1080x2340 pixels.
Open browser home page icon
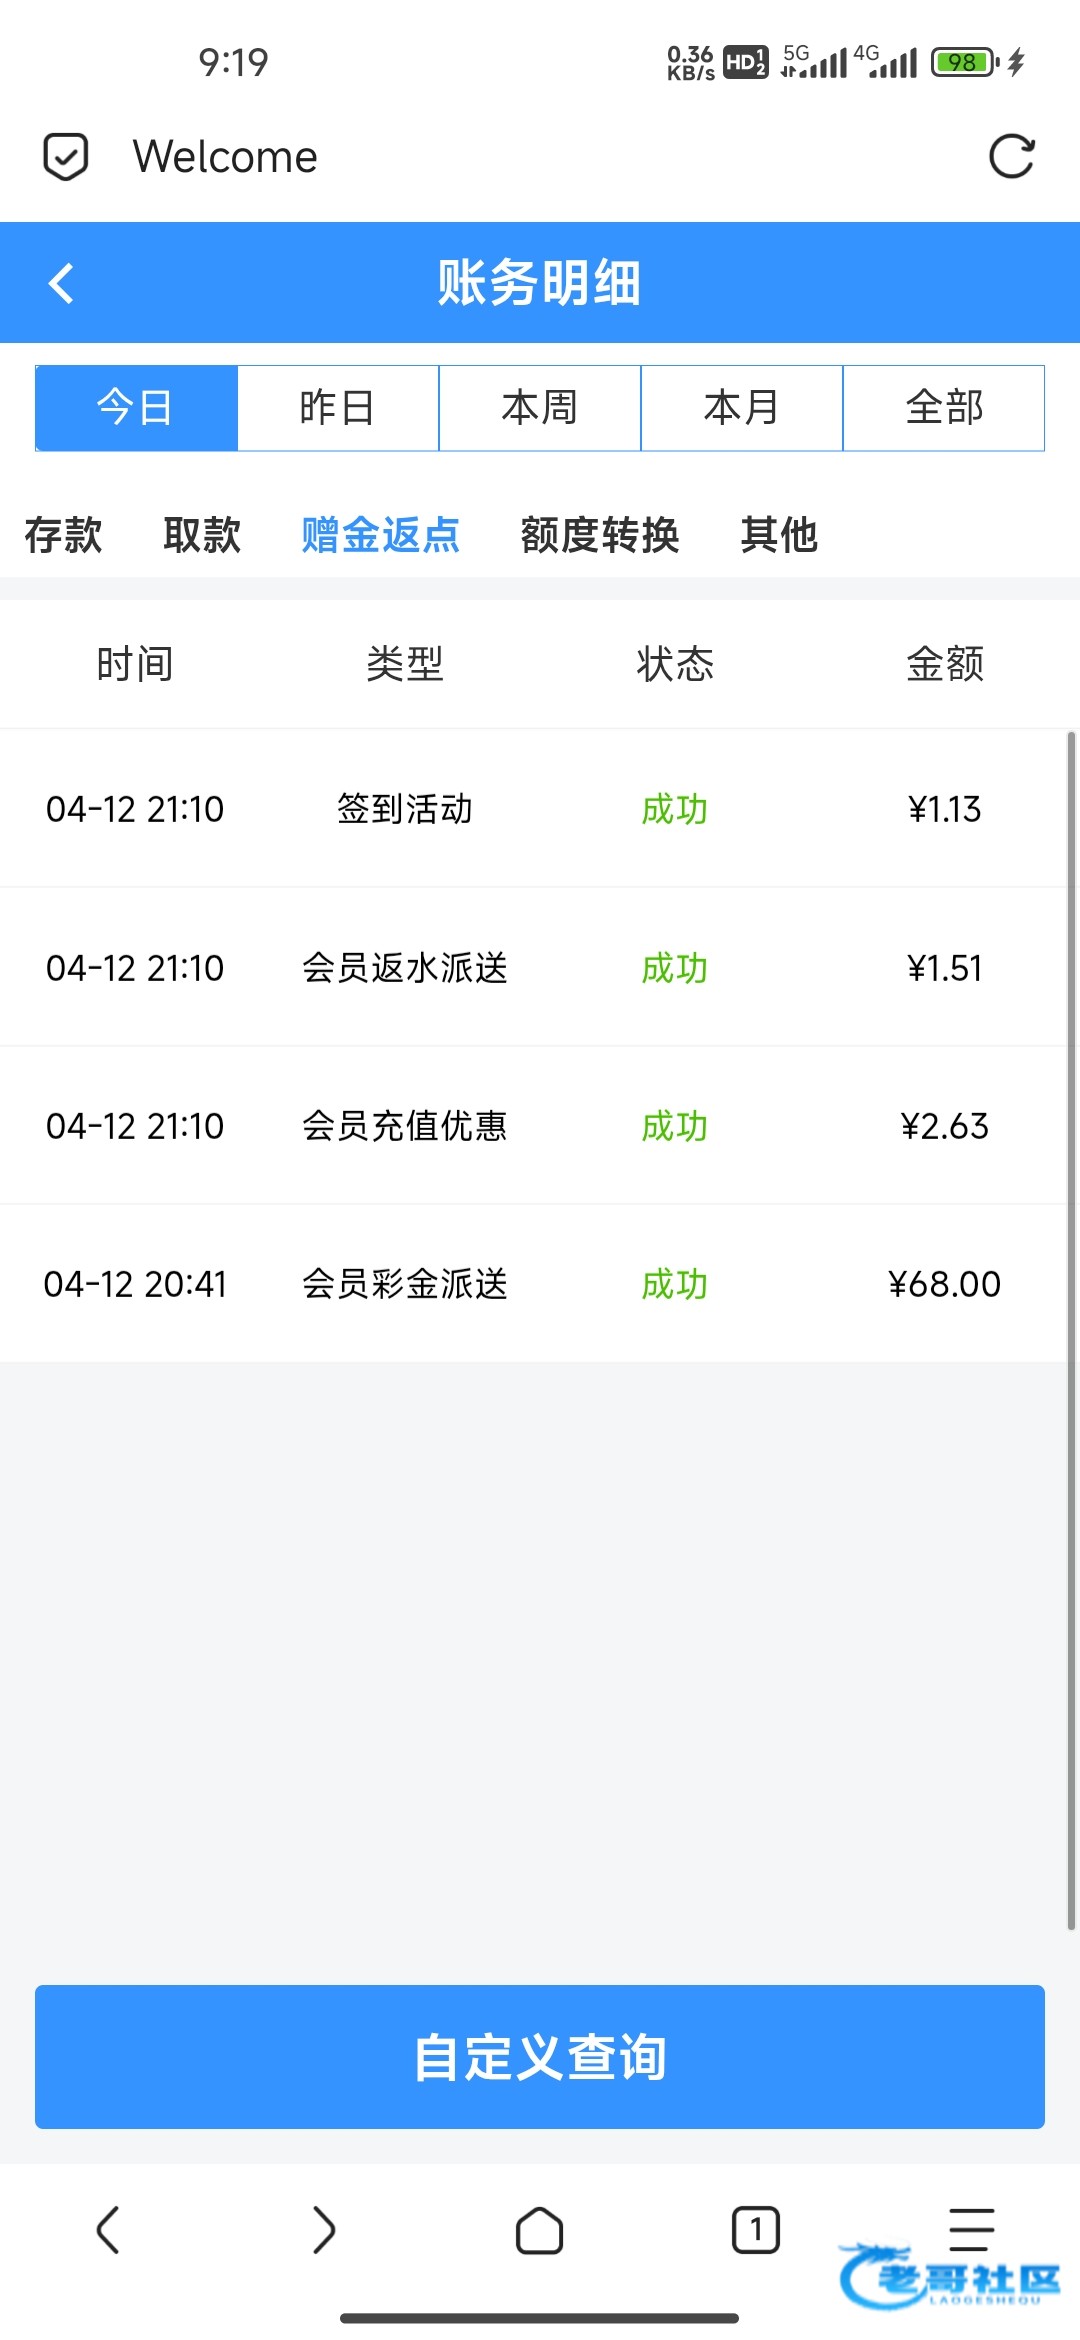[539, 2230]
